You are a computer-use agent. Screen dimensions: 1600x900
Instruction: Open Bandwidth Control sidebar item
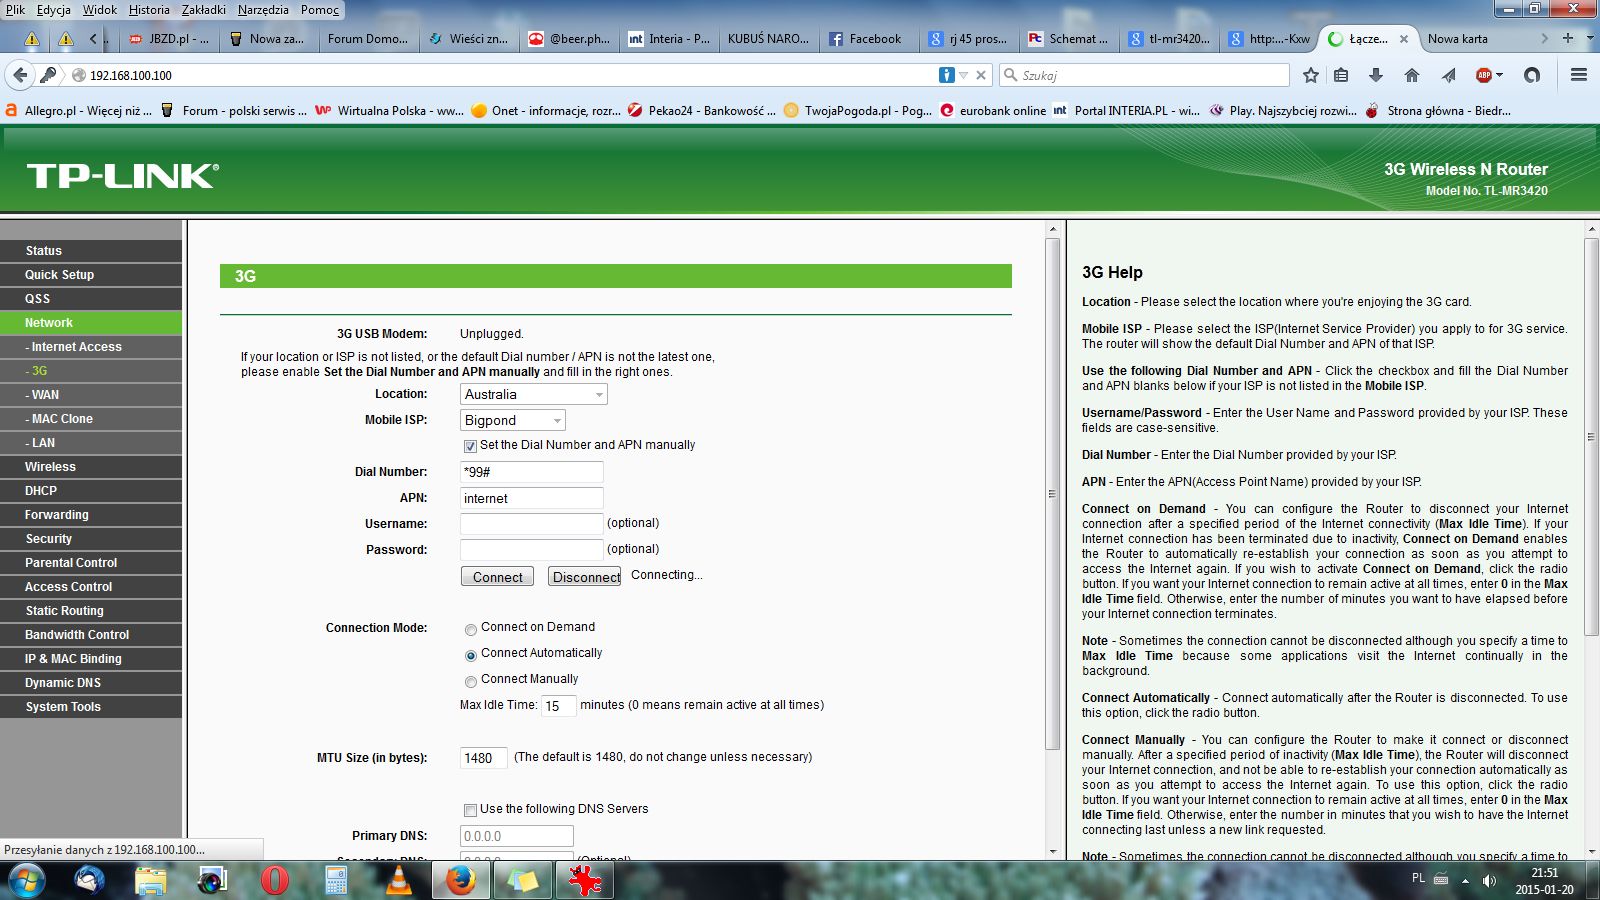tap(91, 635)
